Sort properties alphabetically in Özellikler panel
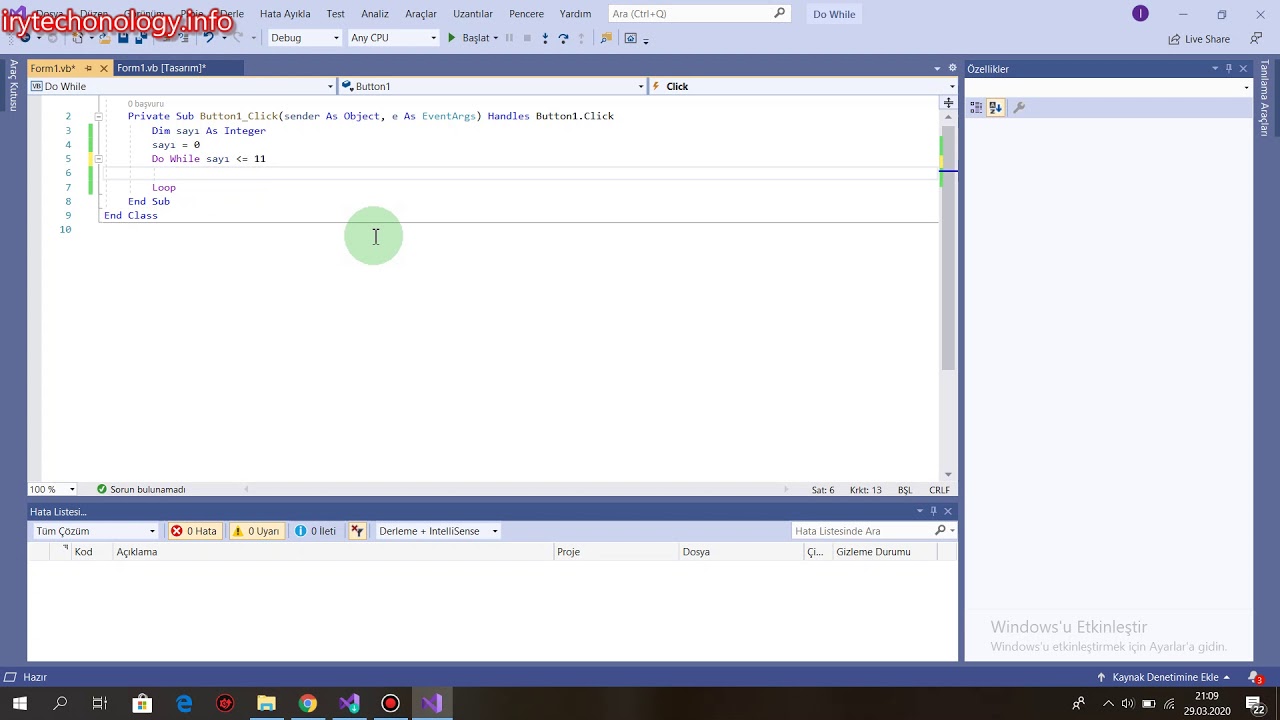Screen dimensions: 1280x720 pos(995,107)
